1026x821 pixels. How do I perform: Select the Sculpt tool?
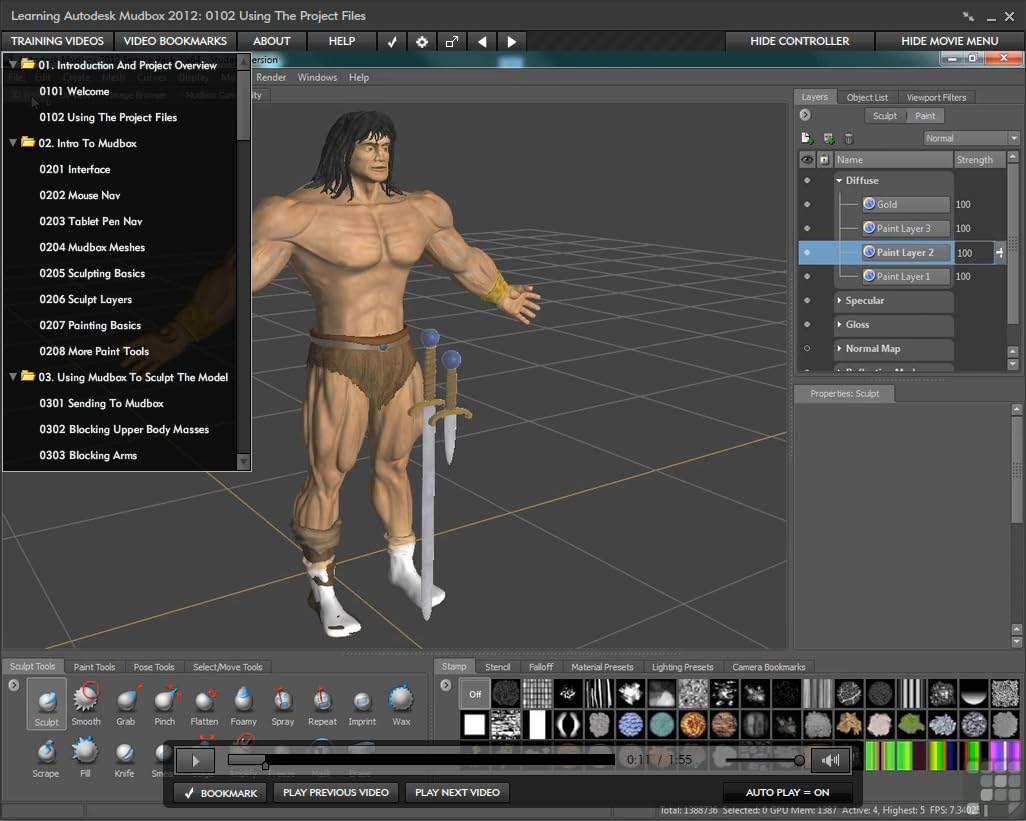click(x=46, y=703)
